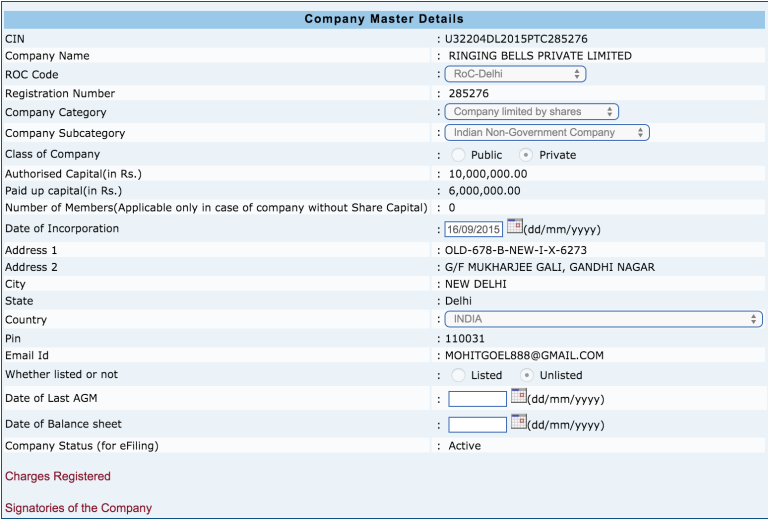Select the Public class of company radio

pos(458,155)
